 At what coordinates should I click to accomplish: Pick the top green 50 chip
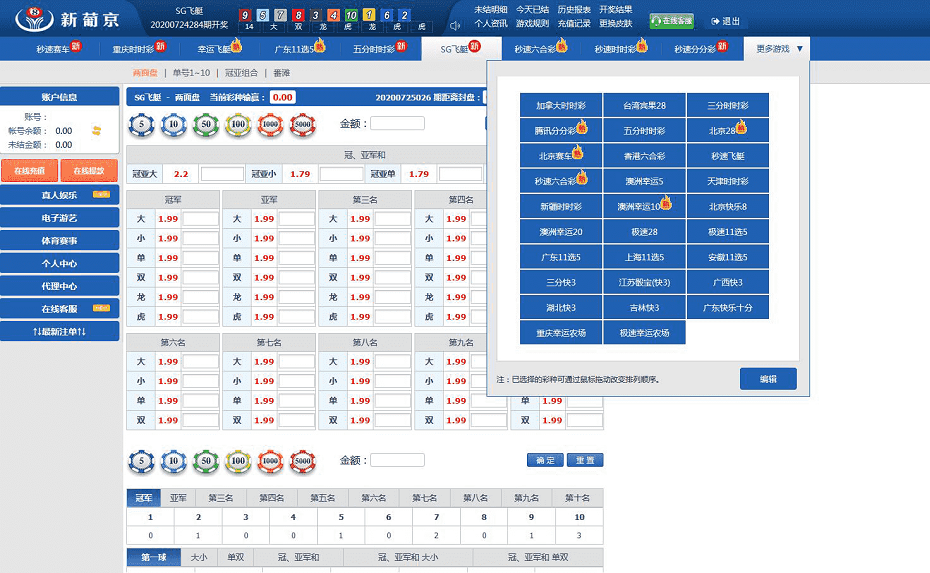click(x=206, y=125)
